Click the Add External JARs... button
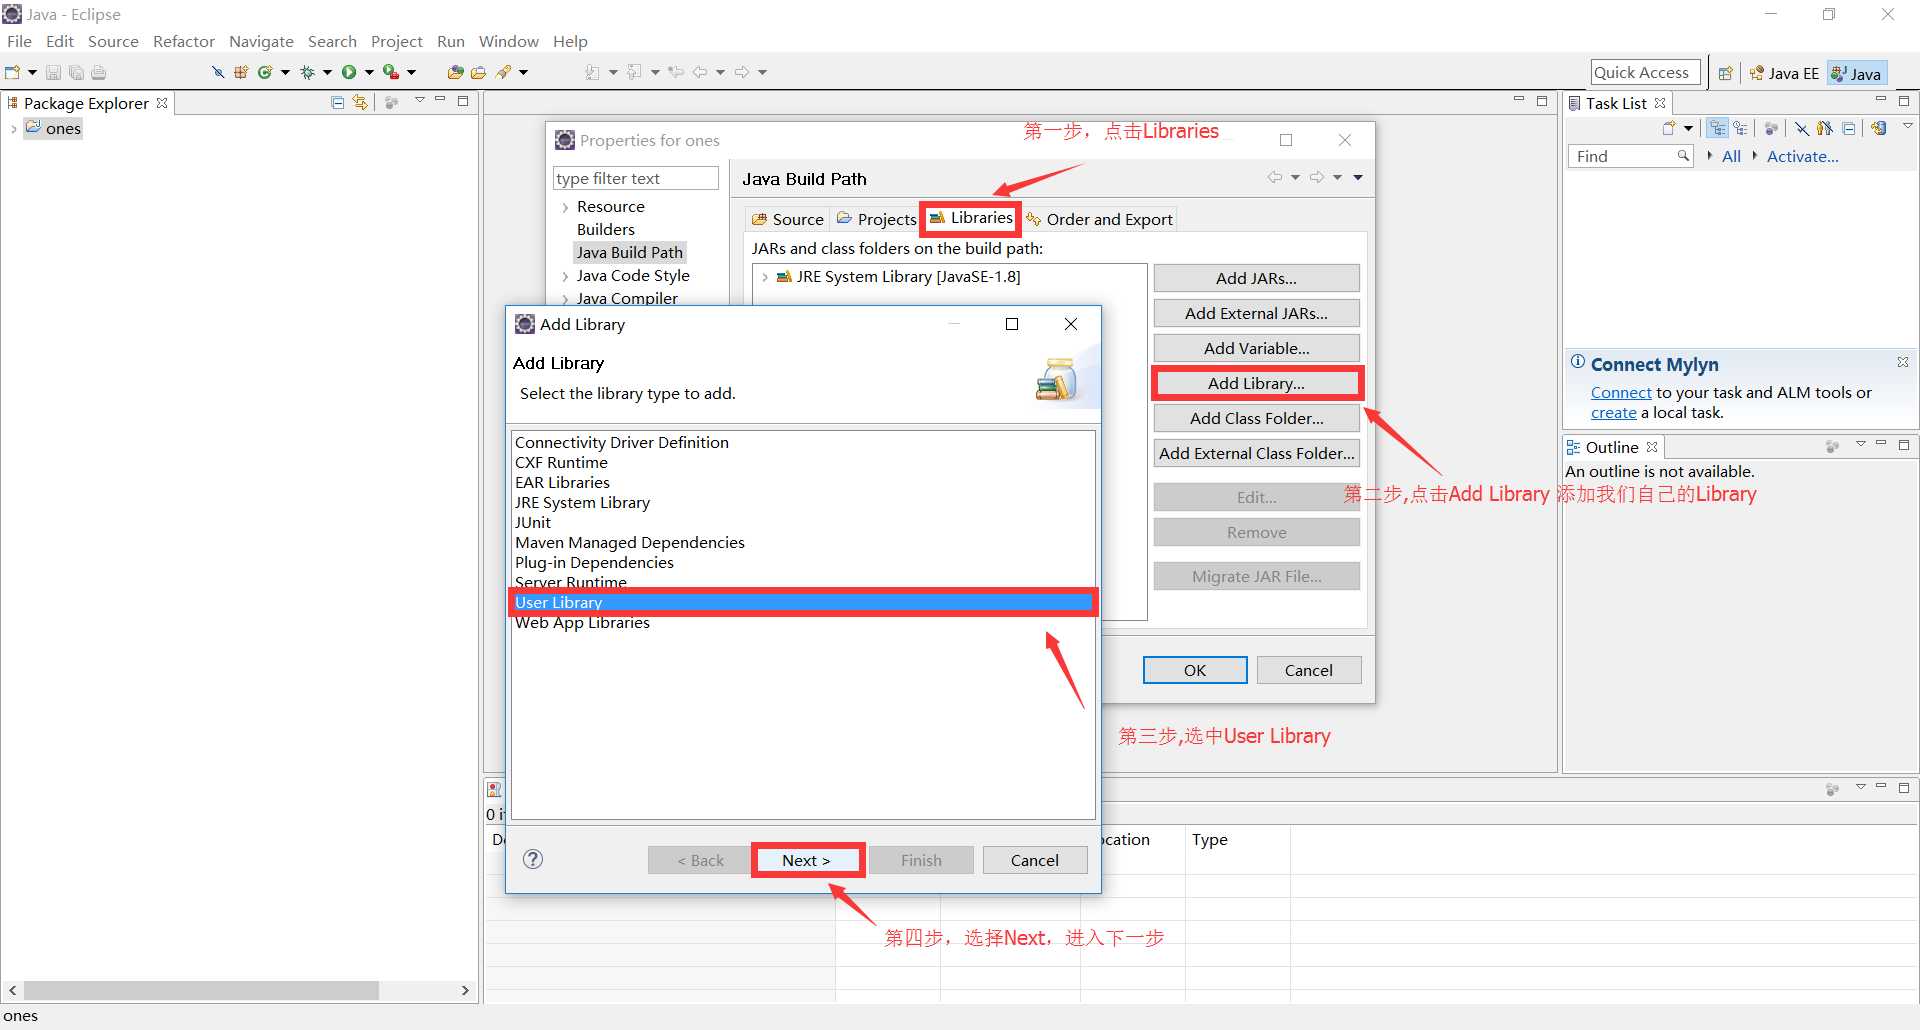1920x1030 pixels. point(1256,313)
